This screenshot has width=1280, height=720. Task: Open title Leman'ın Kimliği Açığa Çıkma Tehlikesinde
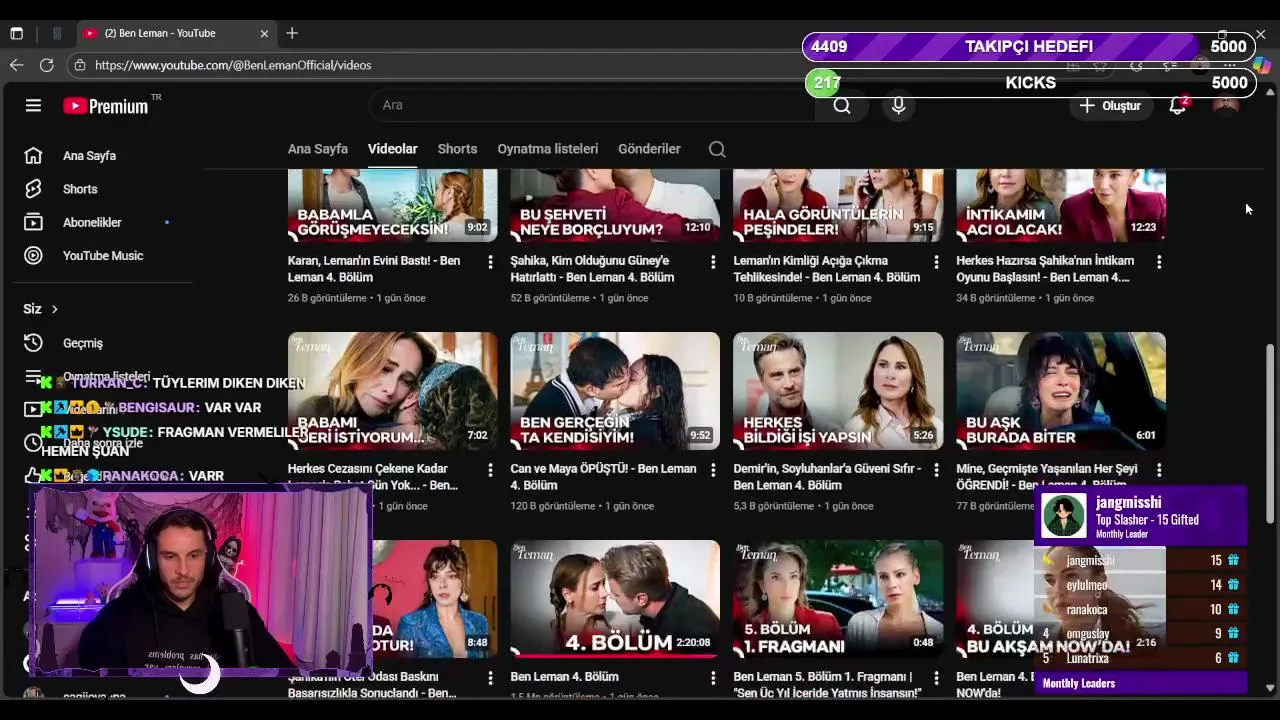(x=827, y=269)
